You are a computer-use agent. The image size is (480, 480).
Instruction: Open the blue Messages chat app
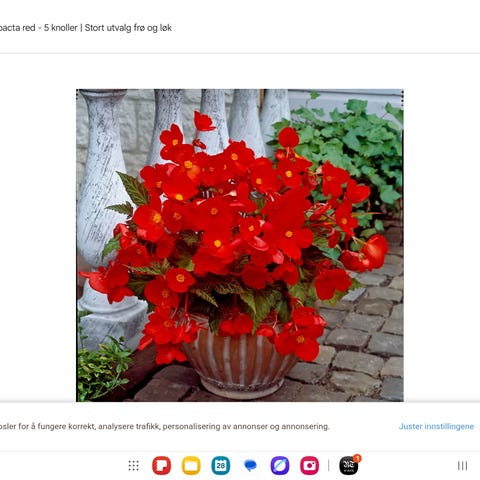[x=250, y=466]
